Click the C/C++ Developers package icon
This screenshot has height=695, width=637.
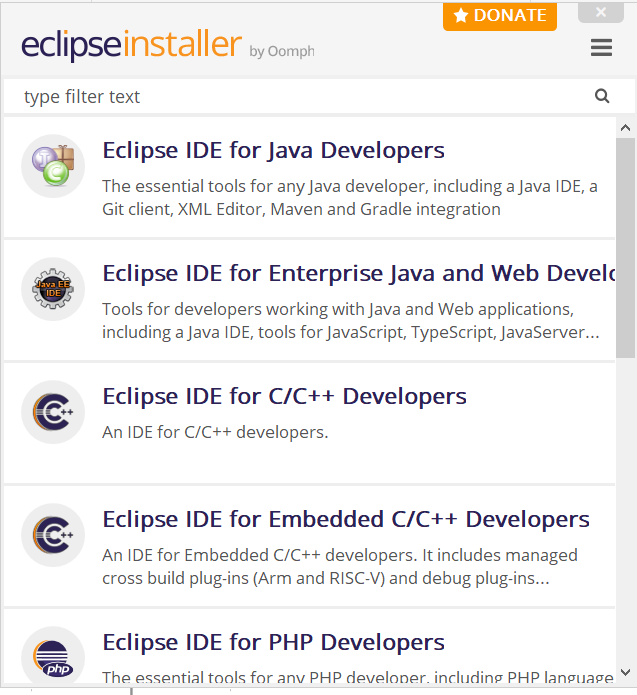[x=53, y=412]
